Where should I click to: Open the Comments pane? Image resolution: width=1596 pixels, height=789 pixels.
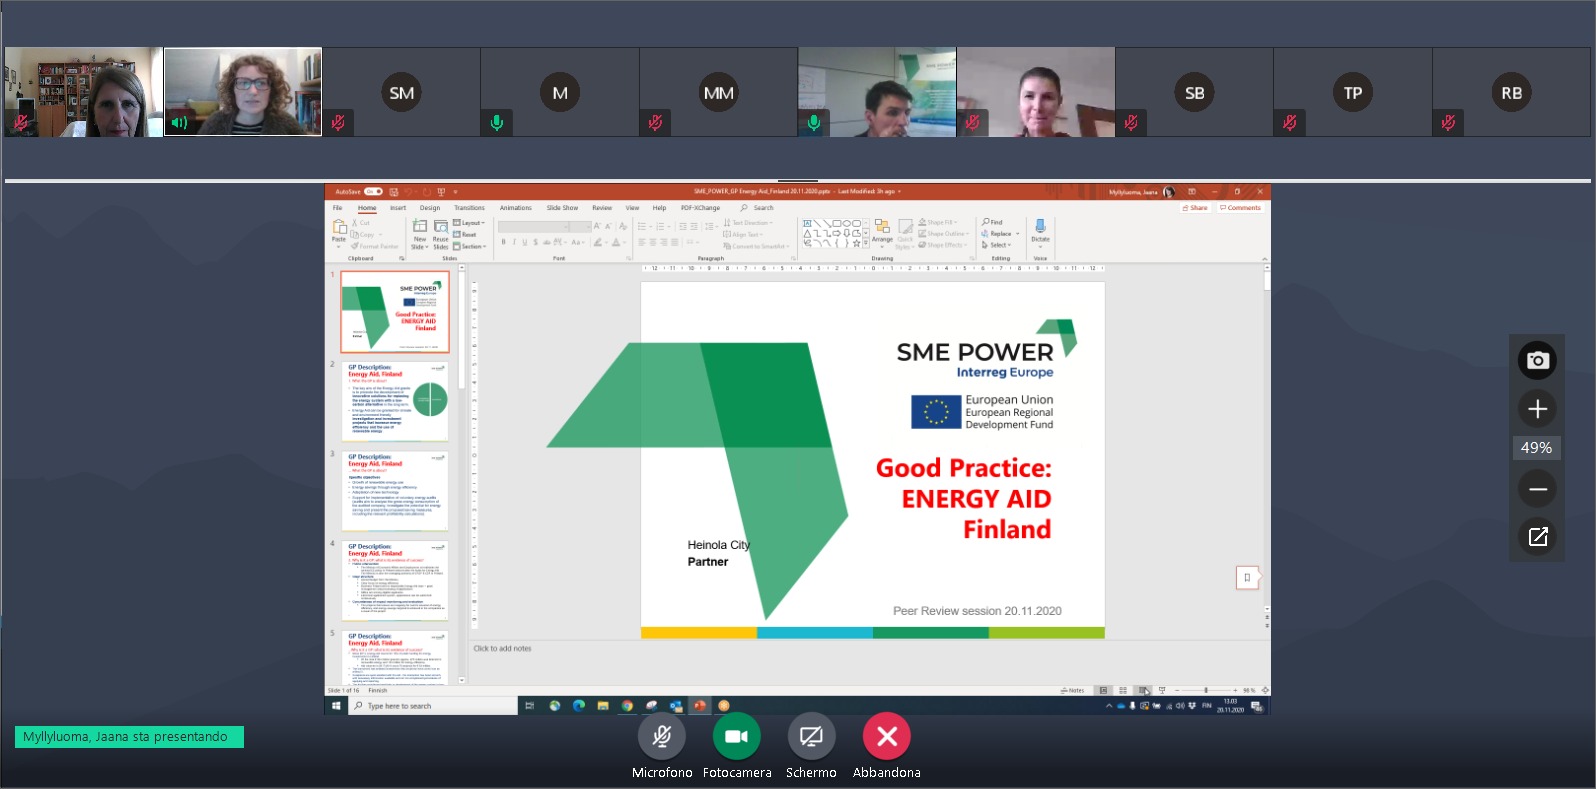click(1241, 208)
